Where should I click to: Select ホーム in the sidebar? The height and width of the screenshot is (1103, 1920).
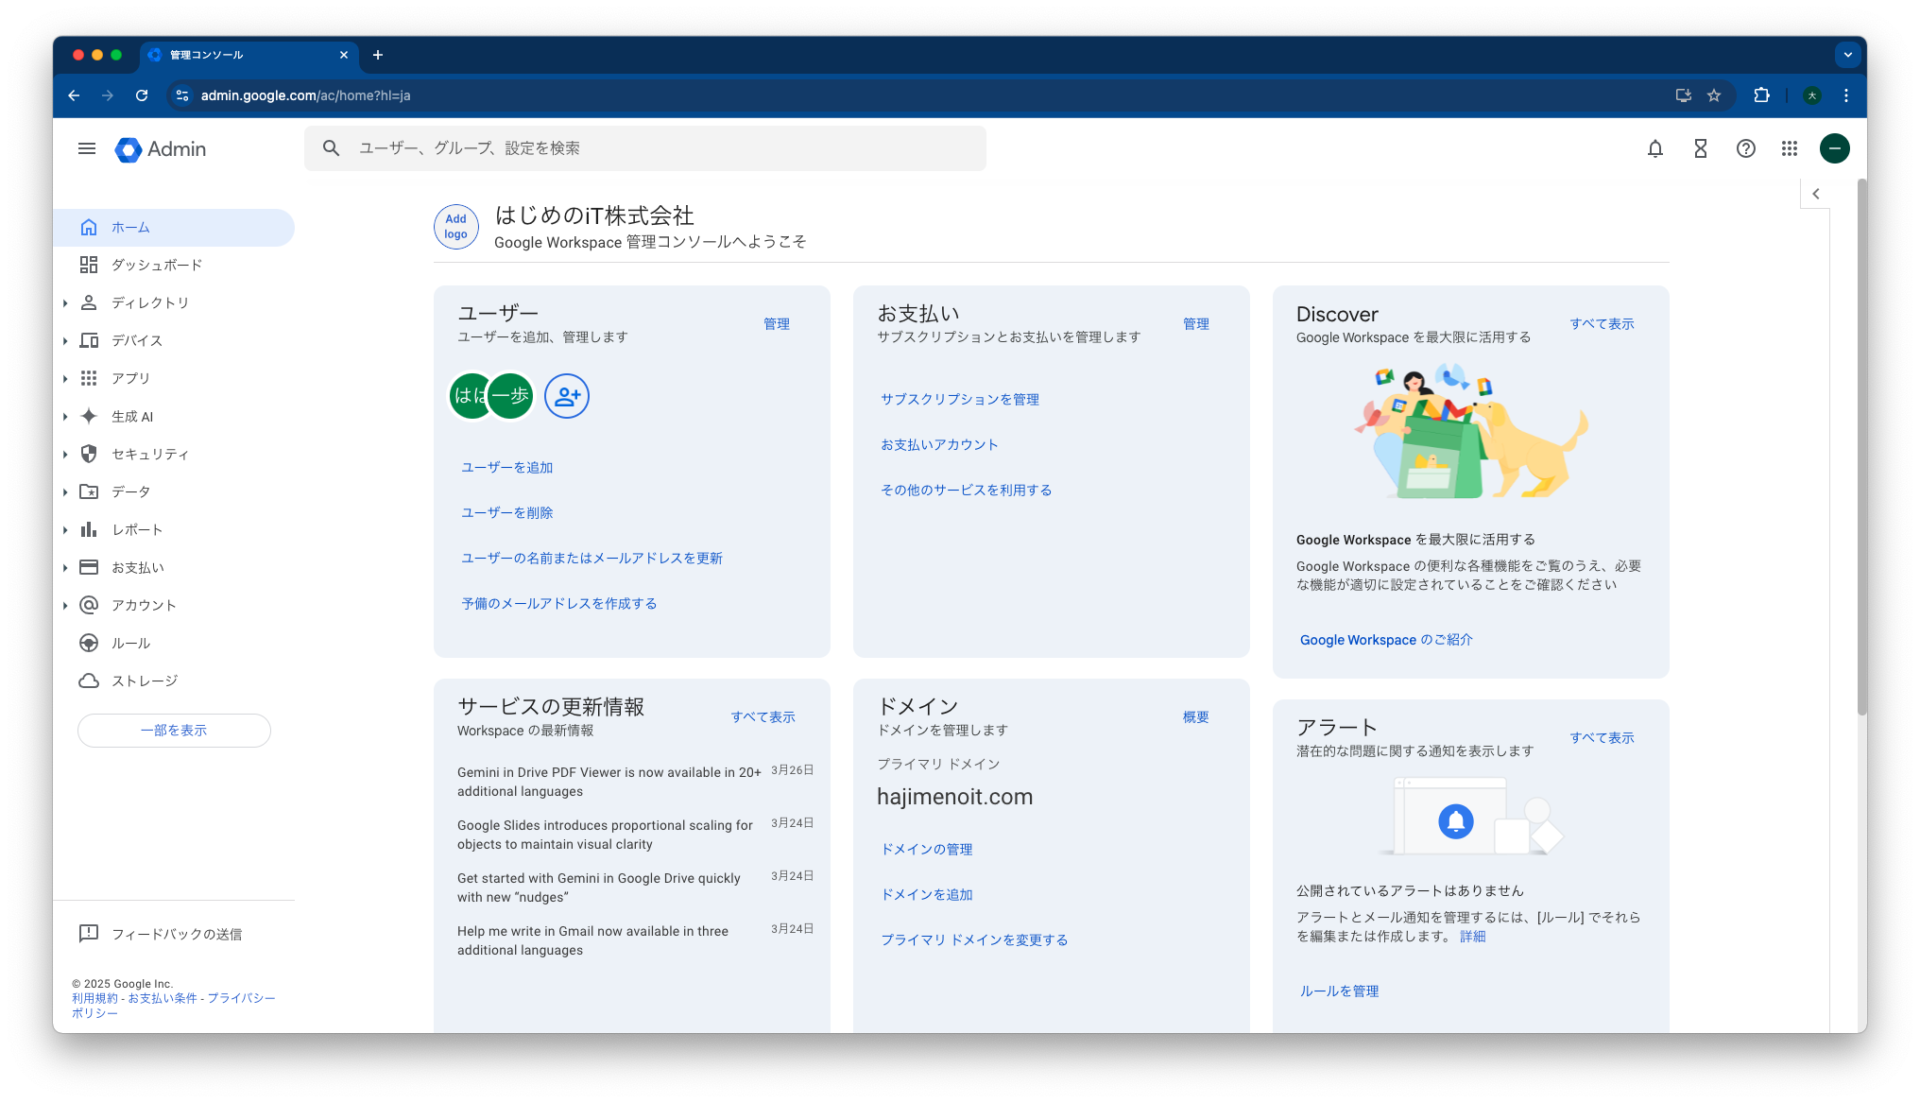(x=174, y=227)
